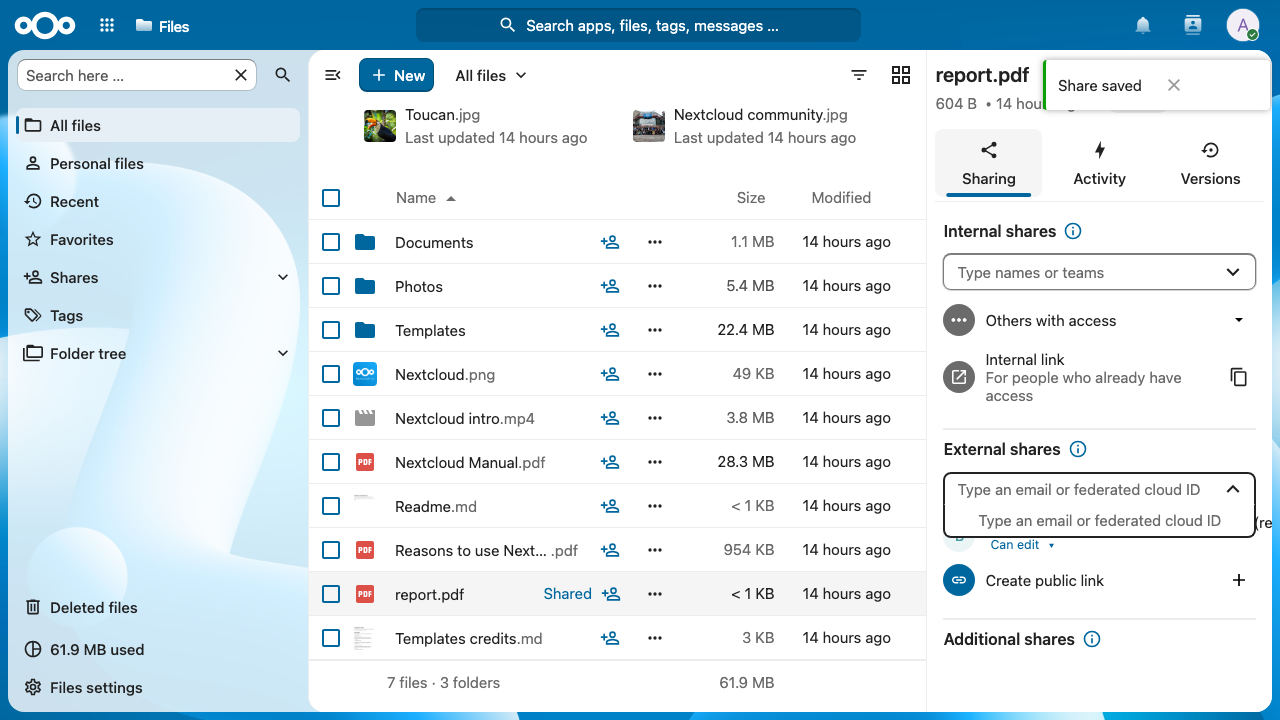This screenshot has height=720, width=1280.
Task: Open the Can edit permission dropdown
Action: [1023, 545]
